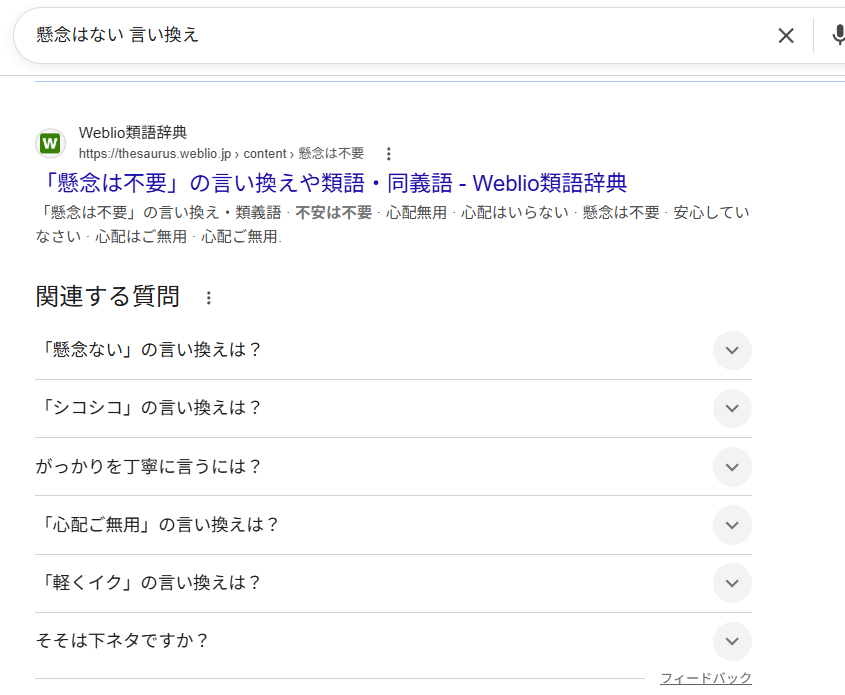Screen dimensions: 845x695
Task: Clear the search query with X icon
Action: [786, 36]
